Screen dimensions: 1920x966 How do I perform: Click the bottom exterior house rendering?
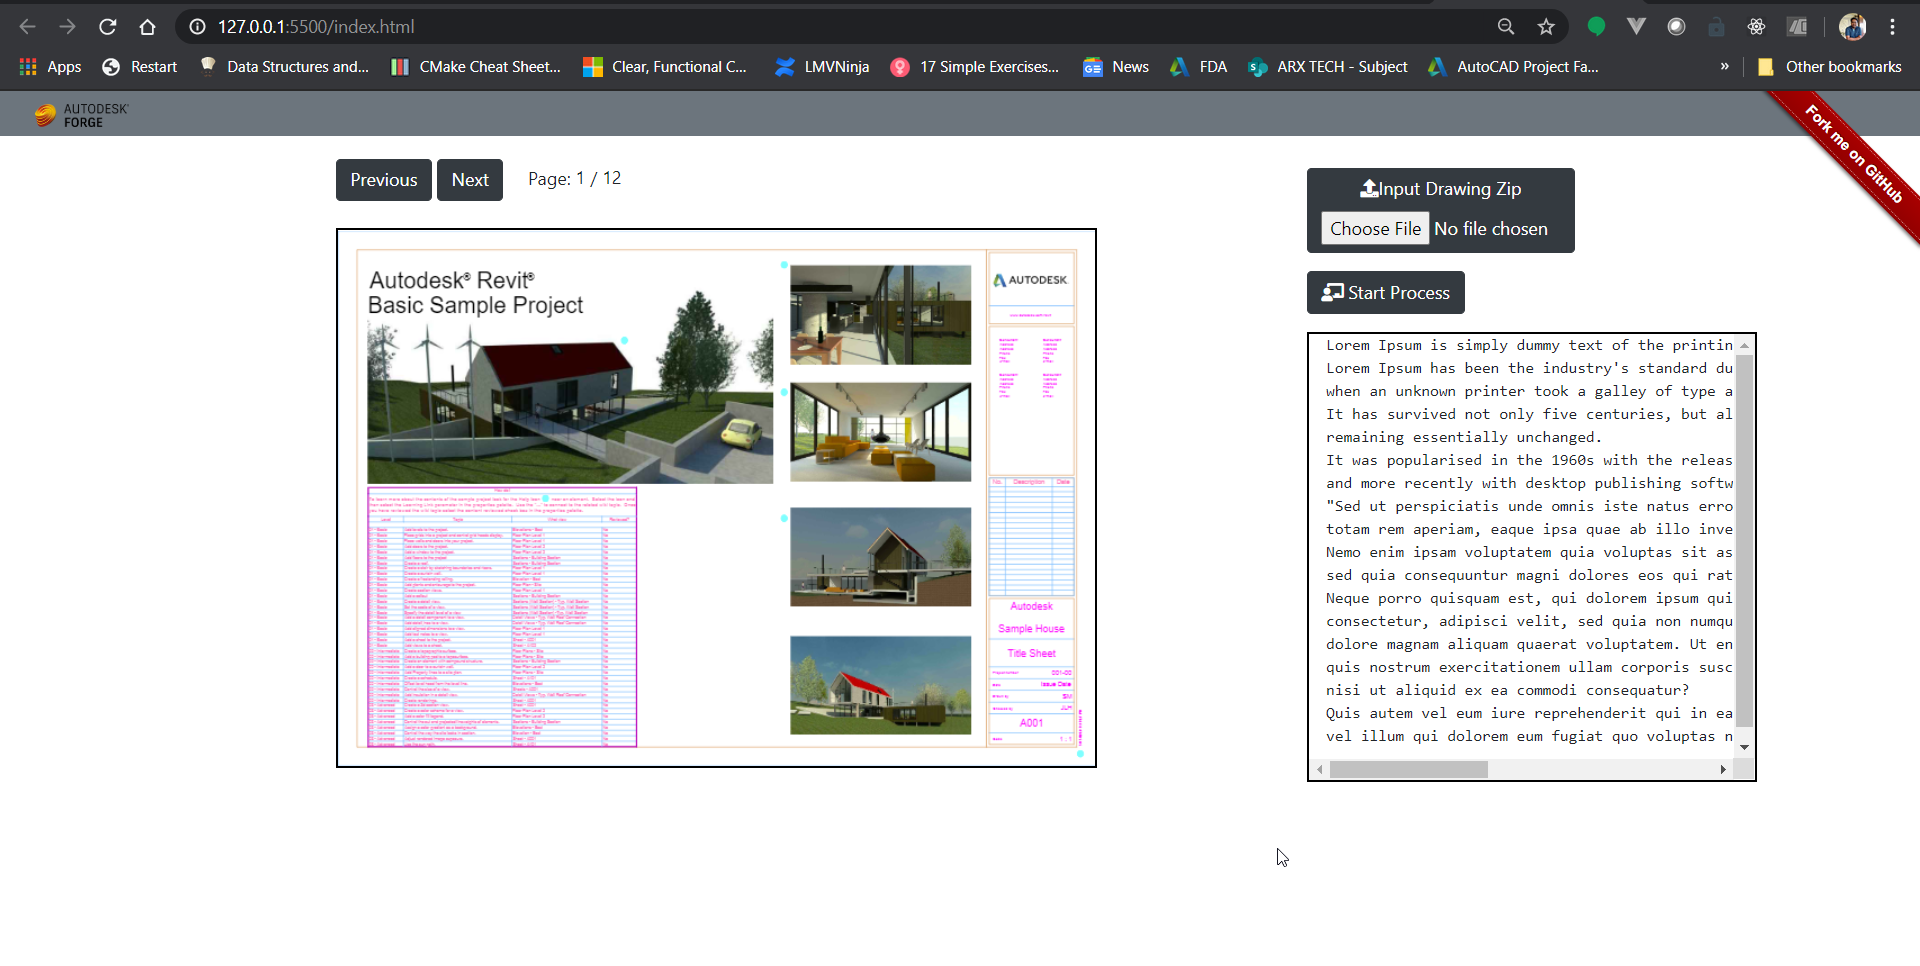[881, 685]
